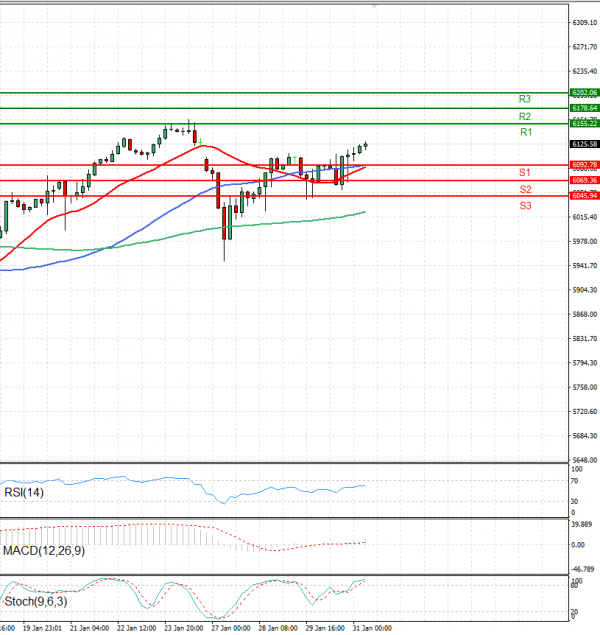Screen dimensions: 600x635
Task: Click the R2 resistance label
Action: [524, 117]
